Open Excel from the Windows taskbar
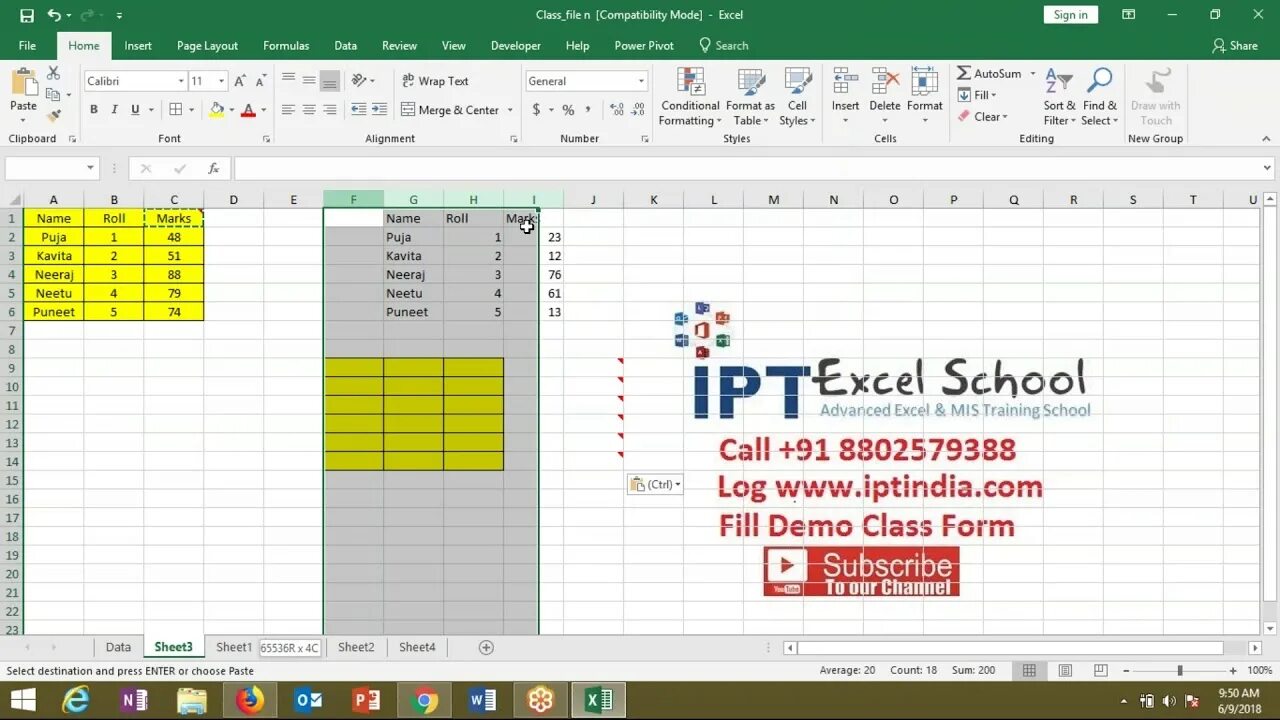This screenshot has height=720, width=1280. (599, 701)
